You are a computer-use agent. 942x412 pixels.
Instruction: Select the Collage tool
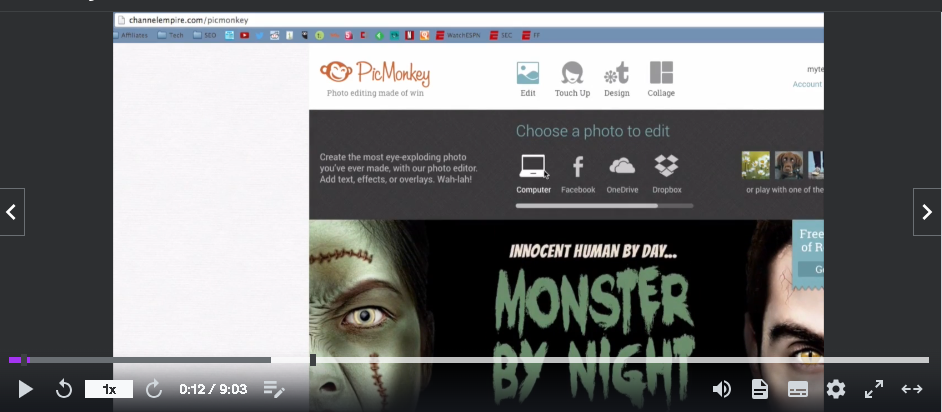(x=661, y=79)
